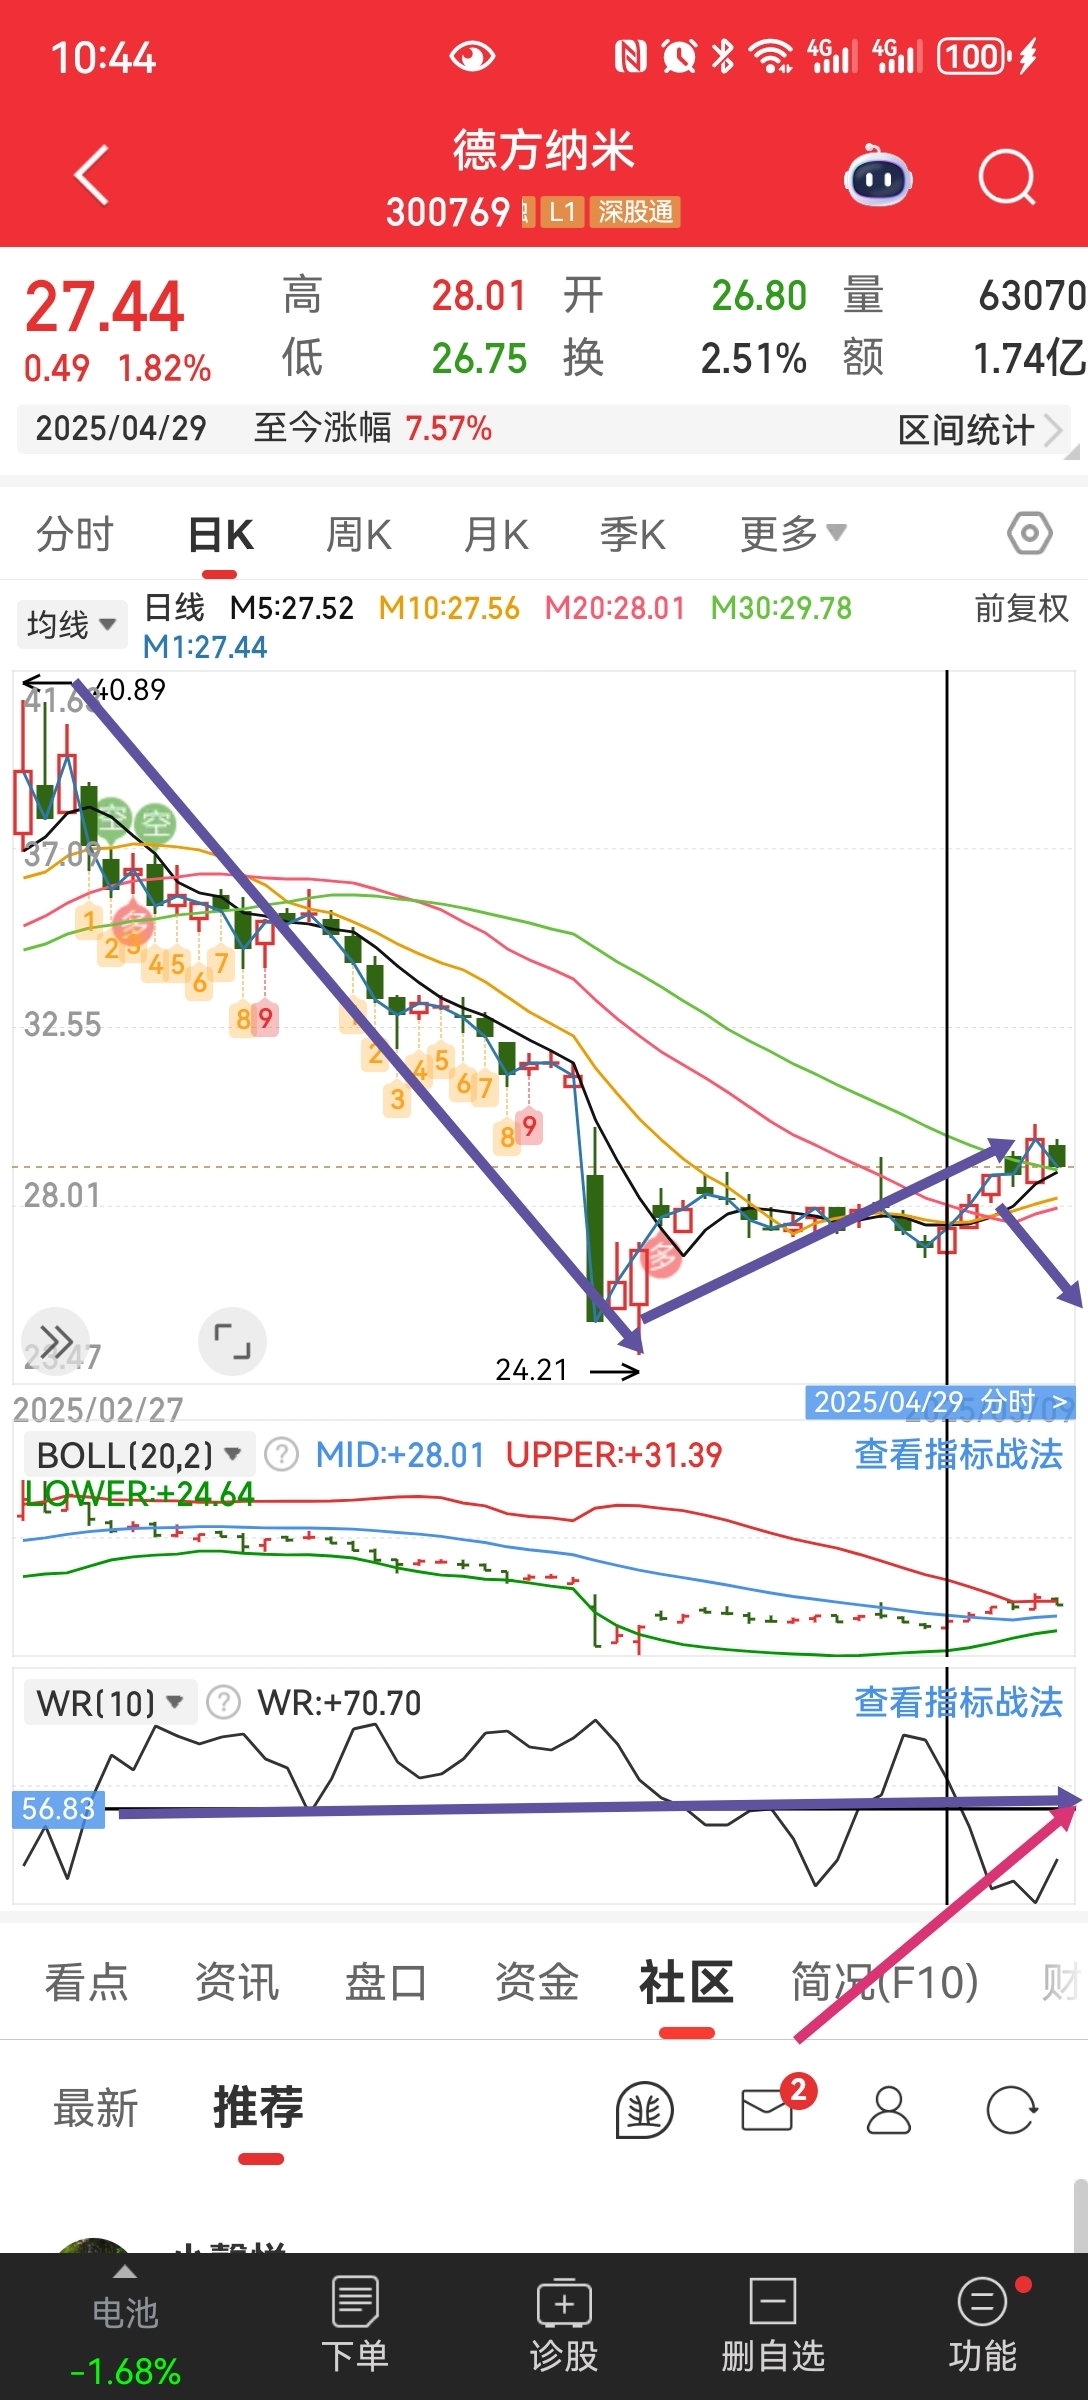The width and height of the screenshot is (1088, 2400).
Task: Open the user profile icon
Action: (888, 2110)
